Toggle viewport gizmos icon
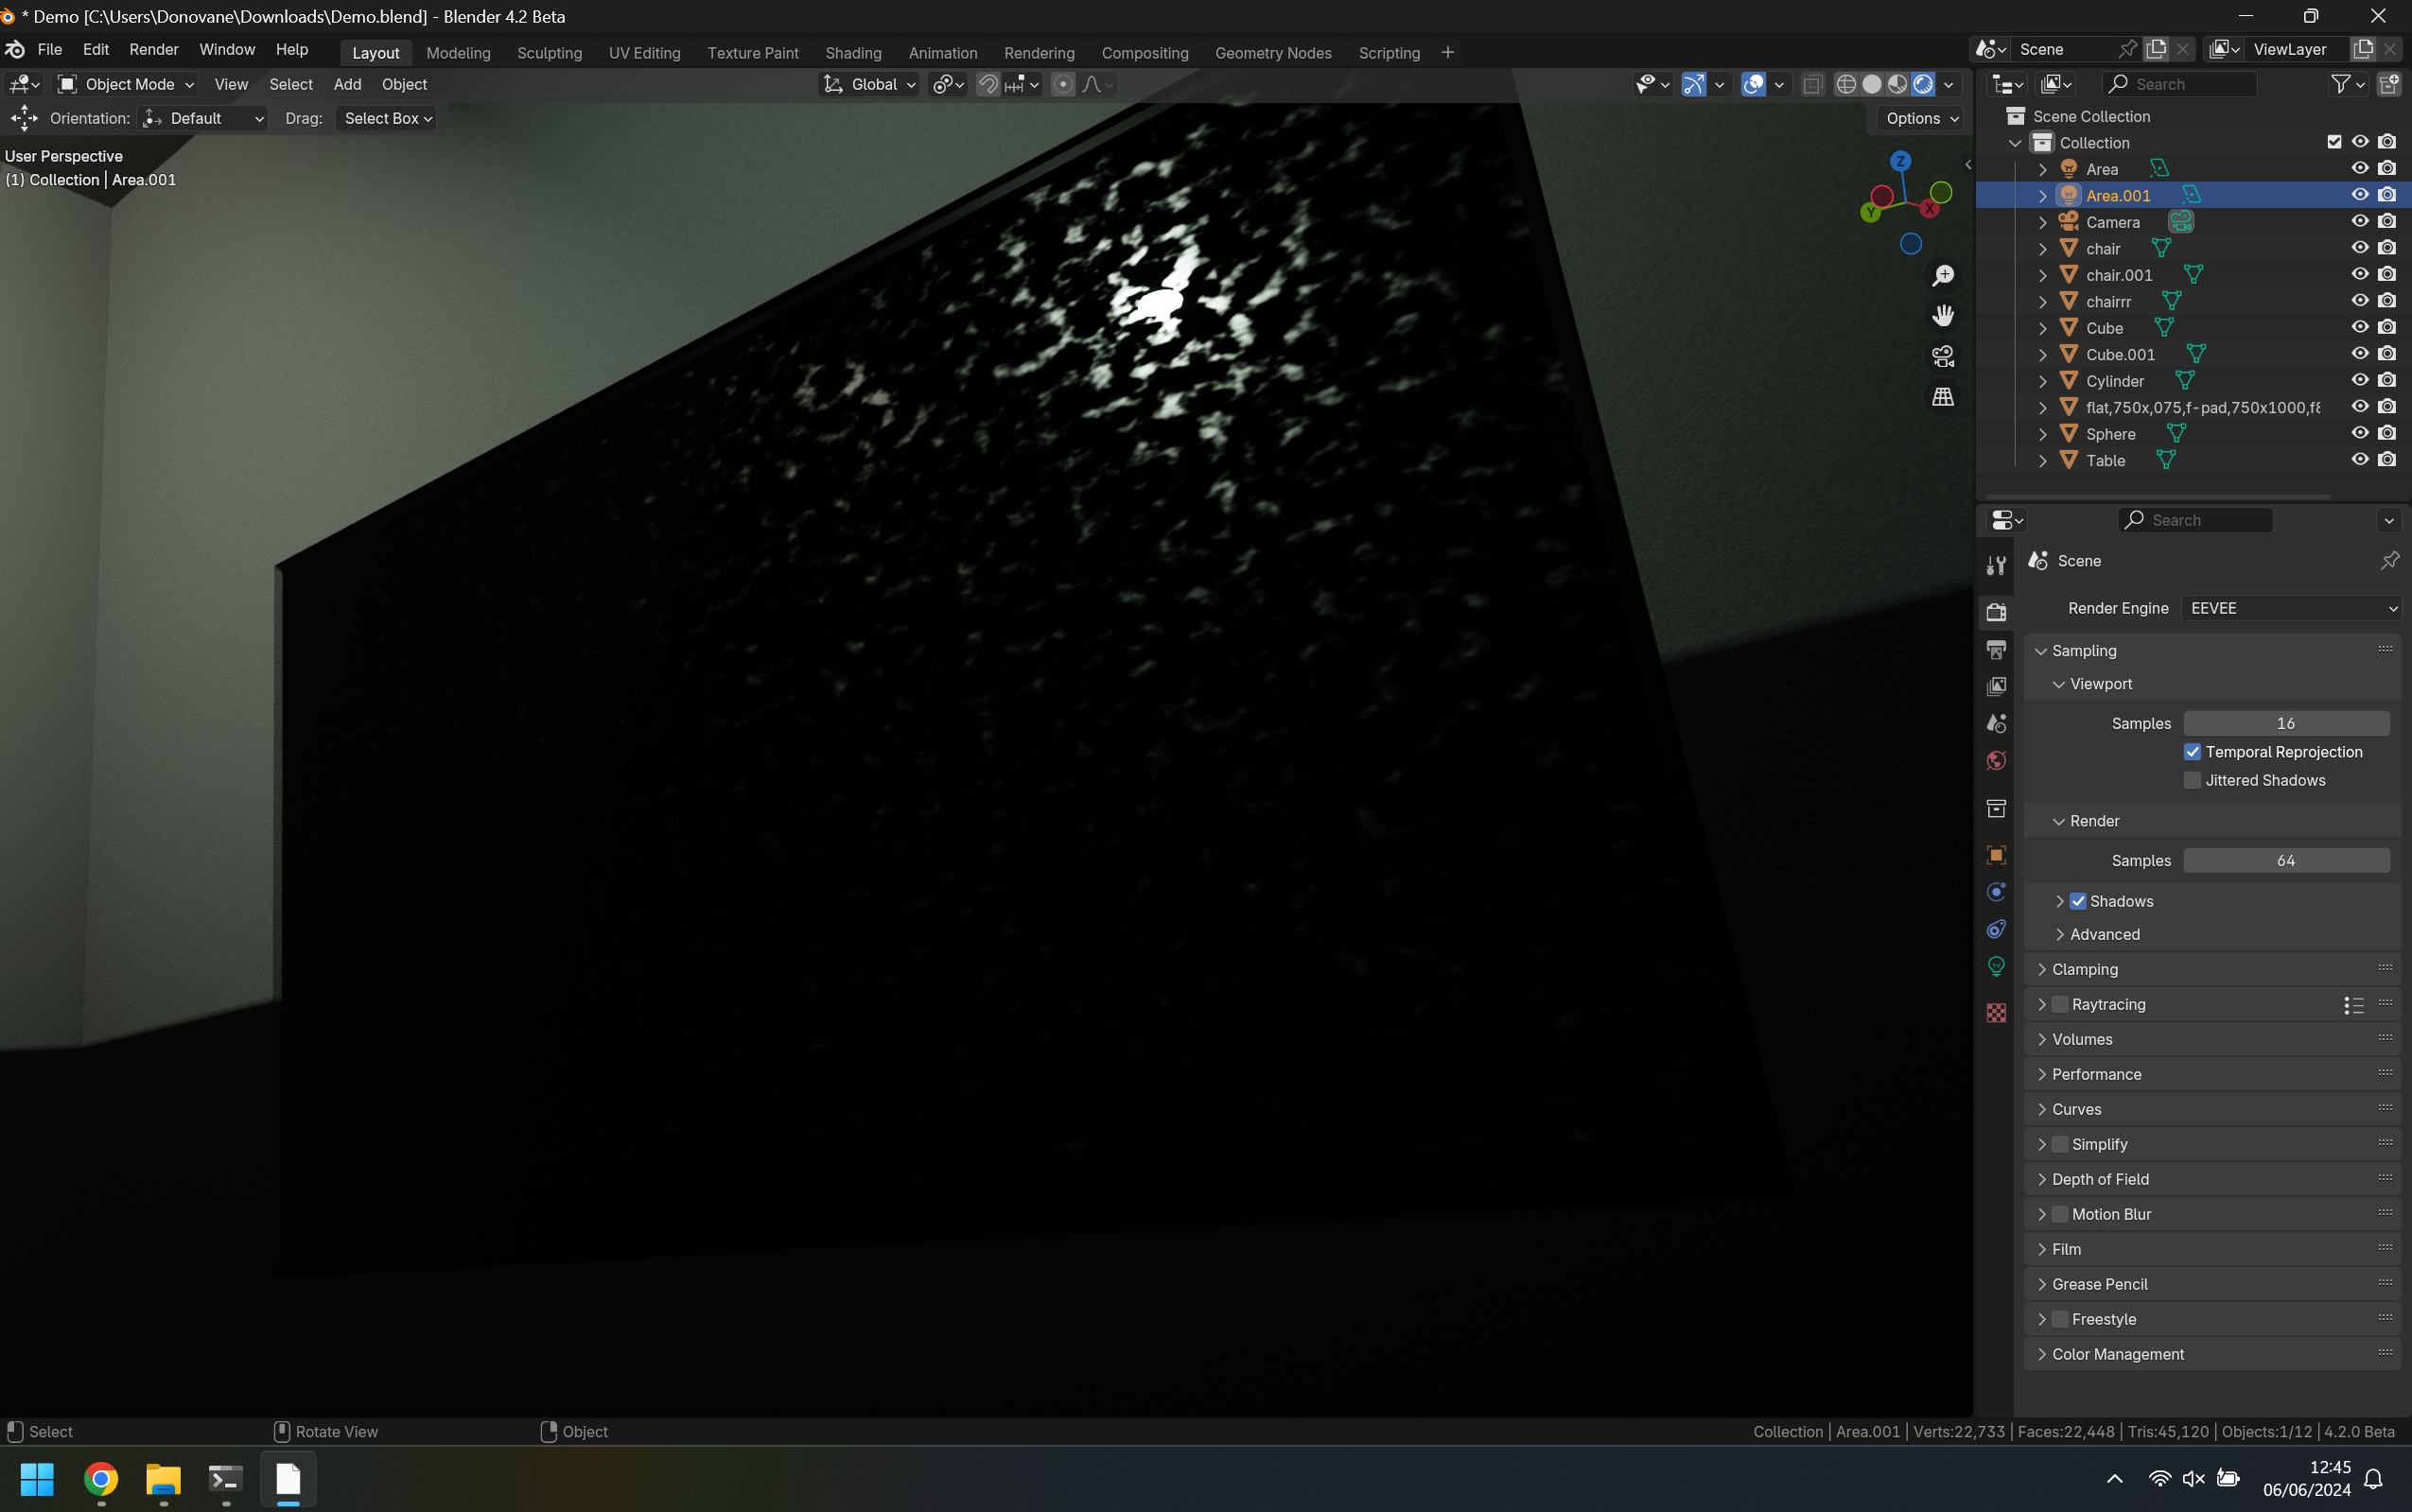Viewport: 2412px width, 1512px height. click(x=1693, y=85)
